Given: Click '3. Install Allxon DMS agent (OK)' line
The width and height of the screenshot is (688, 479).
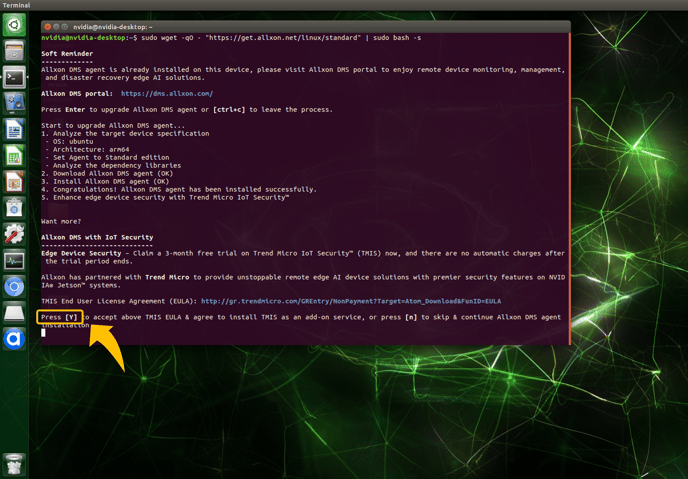Looking at the screenshot, I should coord(105,181).
